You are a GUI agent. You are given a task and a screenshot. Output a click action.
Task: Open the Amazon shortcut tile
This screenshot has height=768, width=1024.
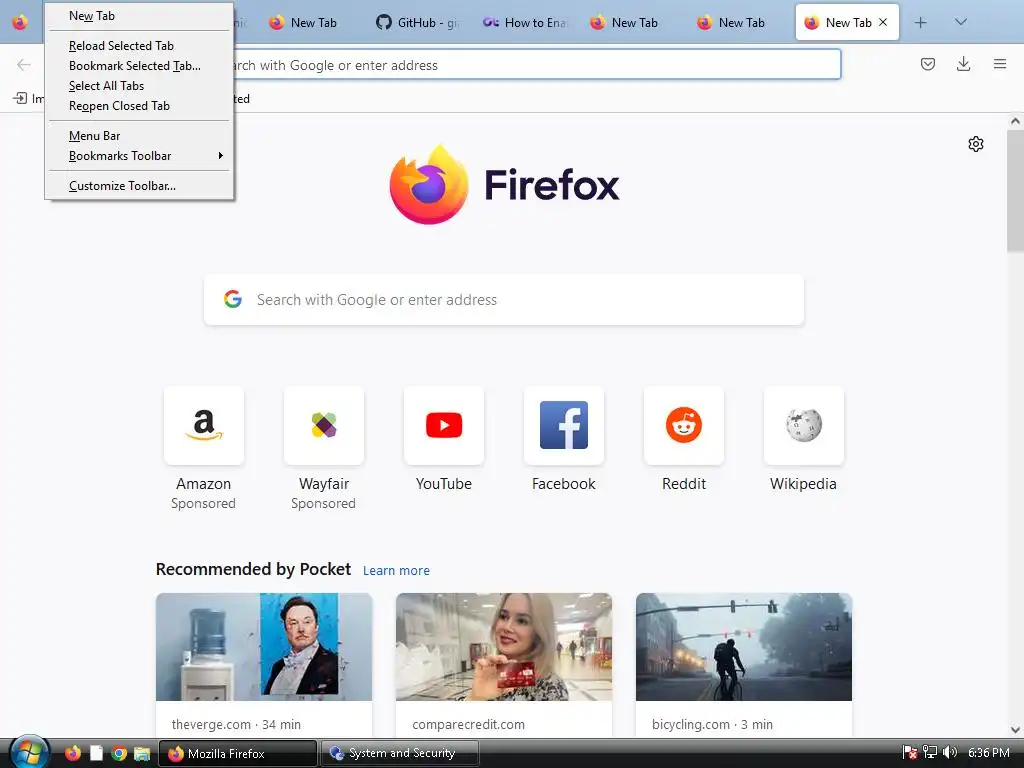(x=204, y=425)
